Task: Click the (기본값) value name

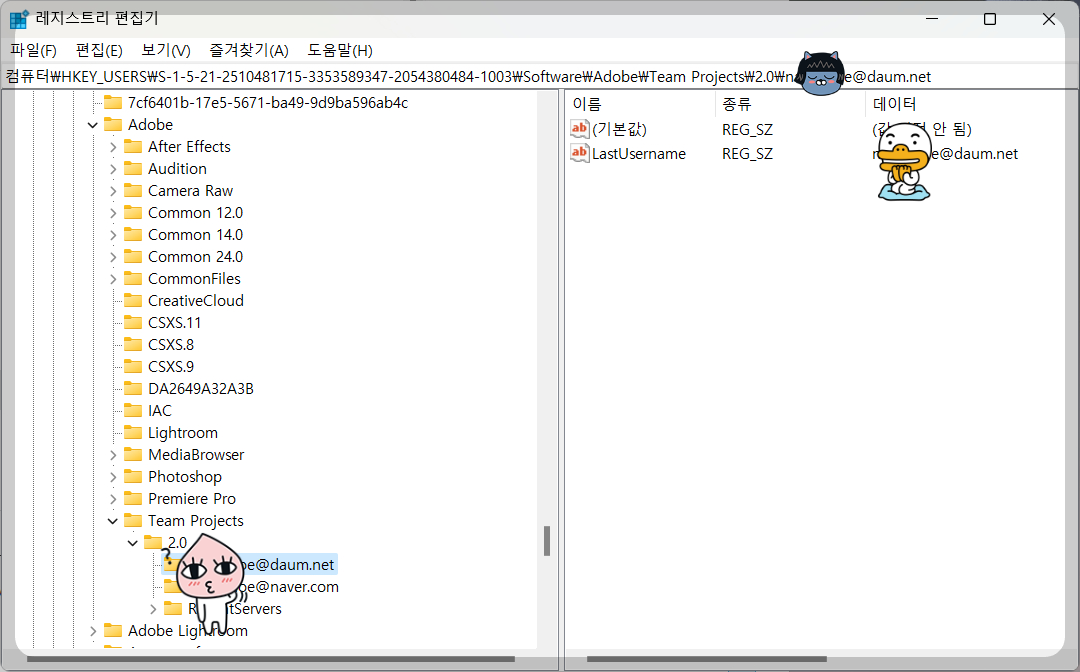Action: click(619, 129)
